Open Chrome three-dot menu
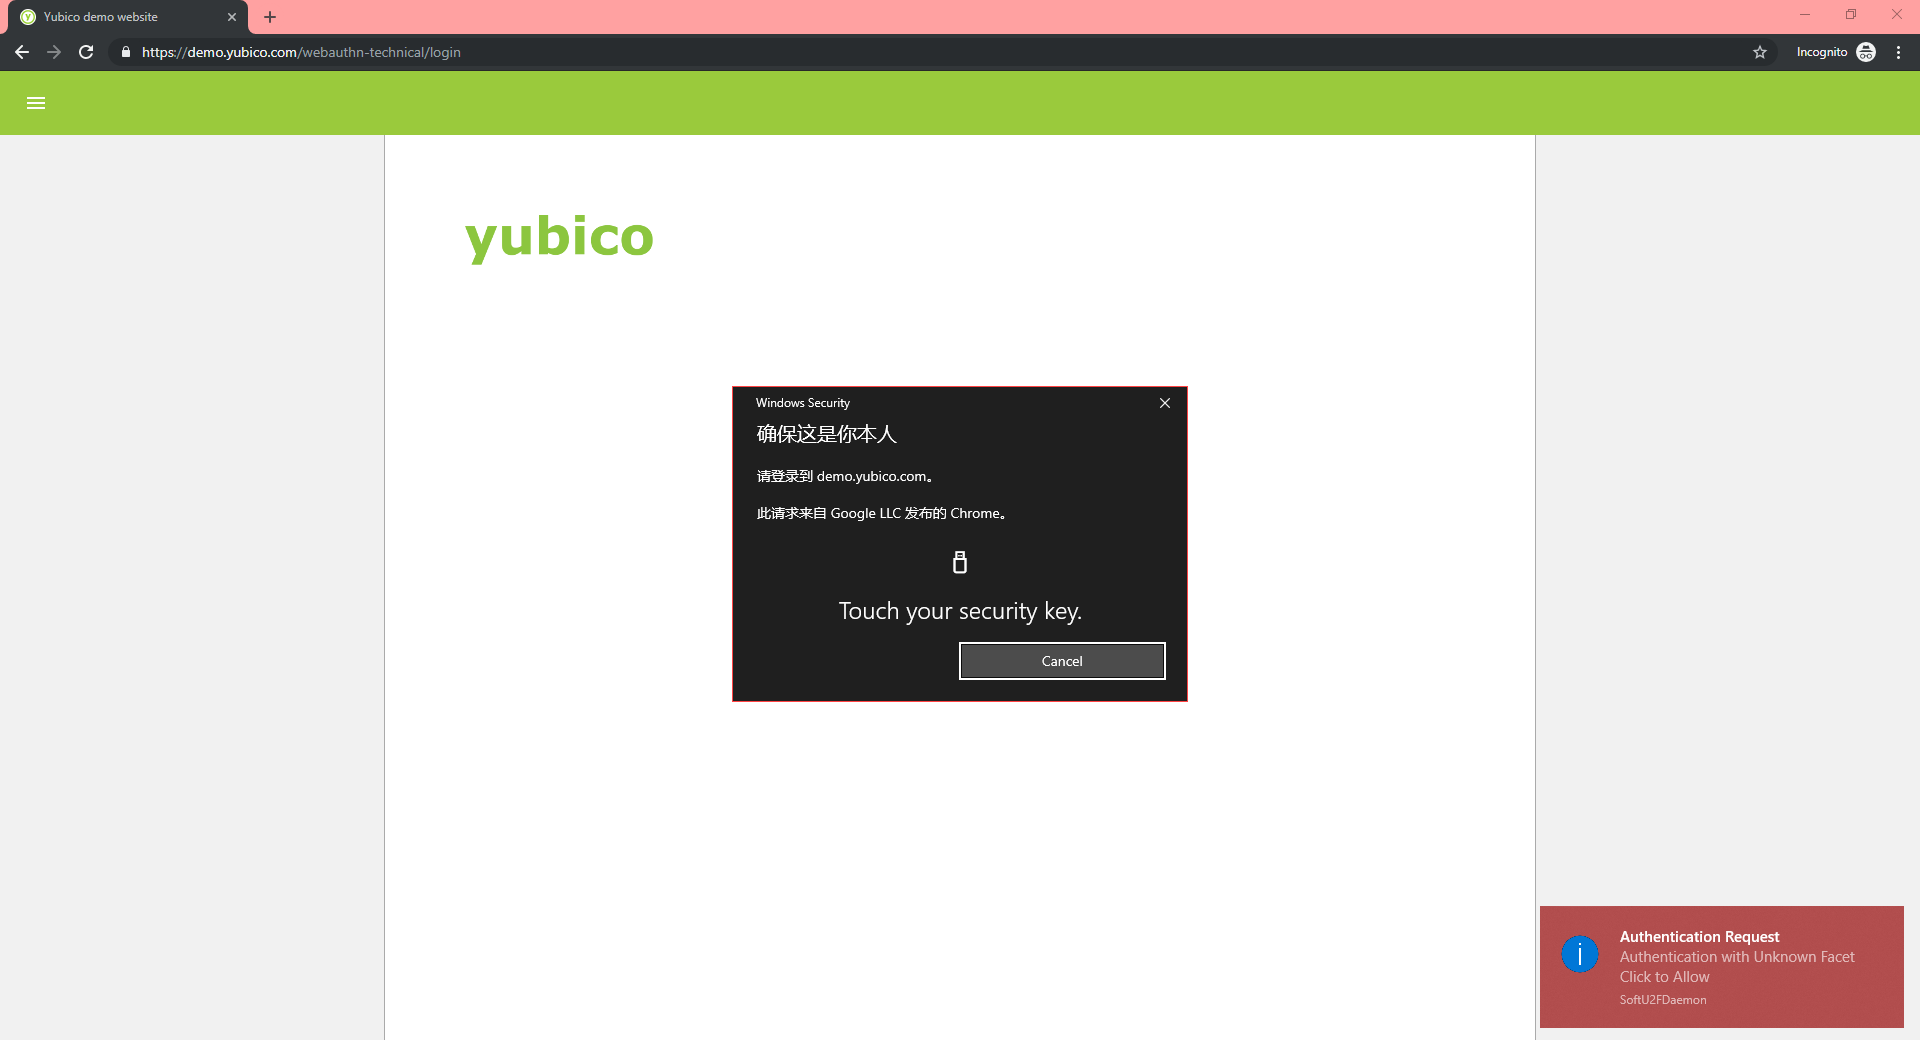Image resolution: width=1920 pixels, height=1040 pixels. pyautogui.click(x=1898, y=52)
